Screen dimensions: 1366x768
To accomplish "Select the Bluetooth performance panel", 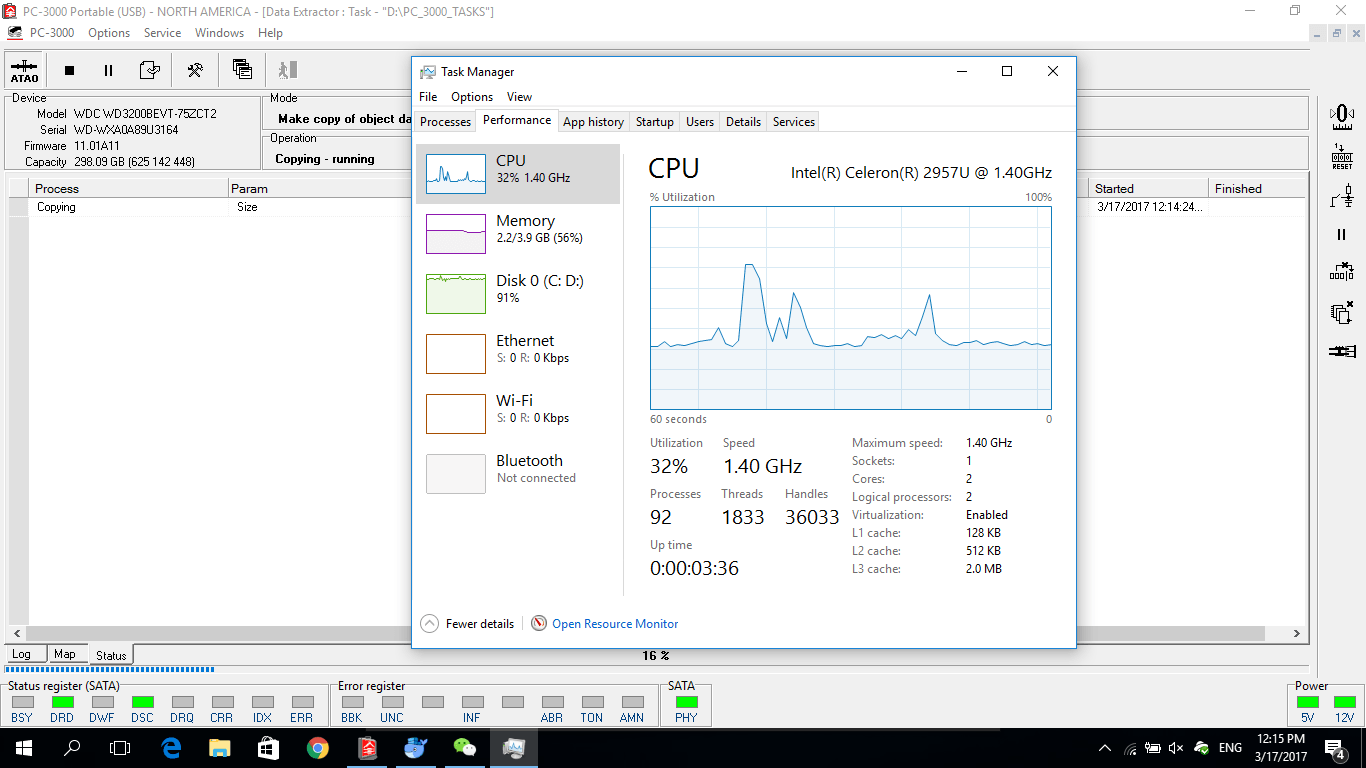I will [x=518, y=474].
